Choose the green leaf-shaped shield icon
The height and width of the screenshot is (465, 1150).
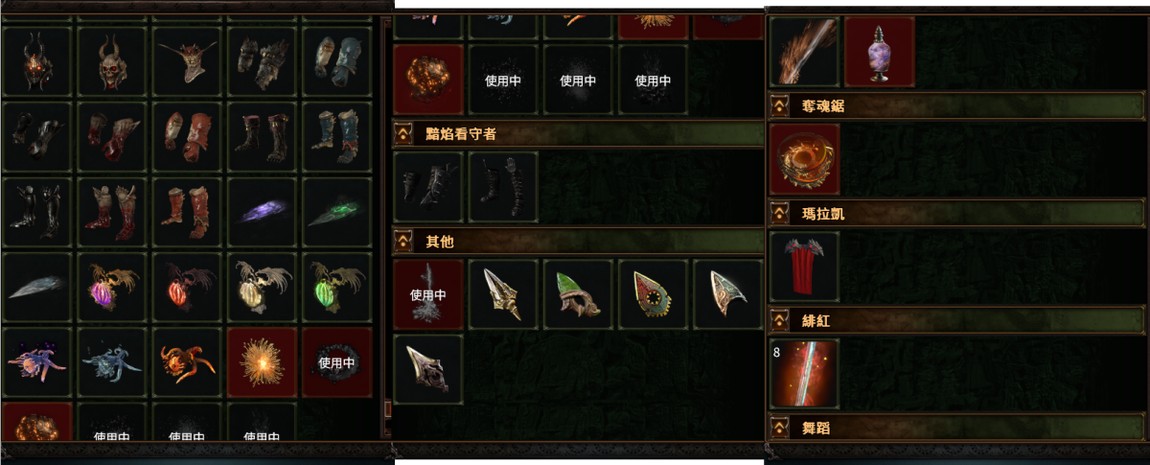click(x=578, y=294)
